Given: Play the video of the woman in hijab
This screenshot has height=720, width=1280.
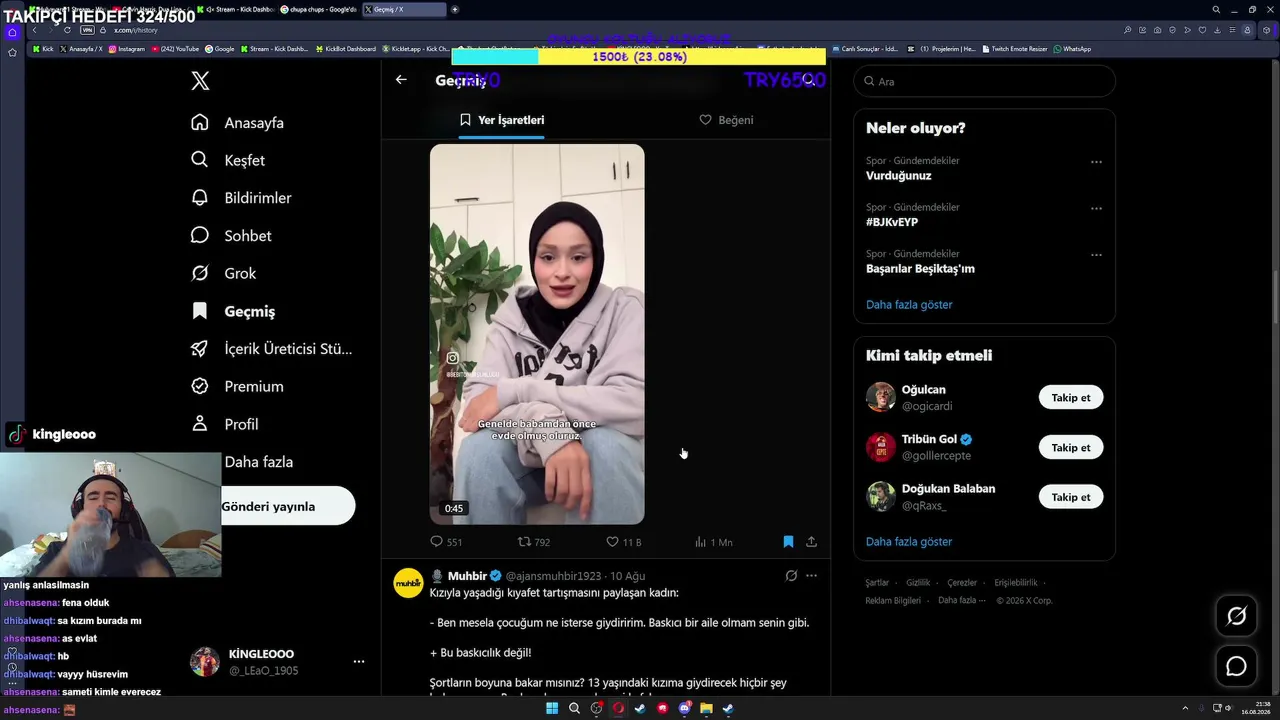Looking at the screenshot, I should (537, 334).
